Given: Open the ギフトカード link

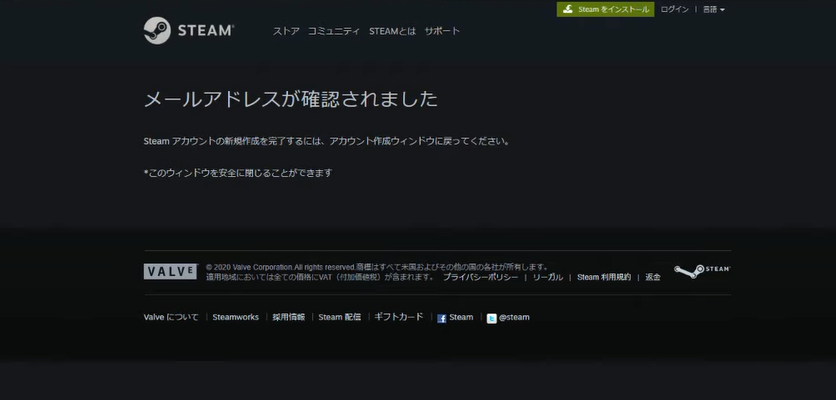Looking at the screenshot, I should pos(399,317).
